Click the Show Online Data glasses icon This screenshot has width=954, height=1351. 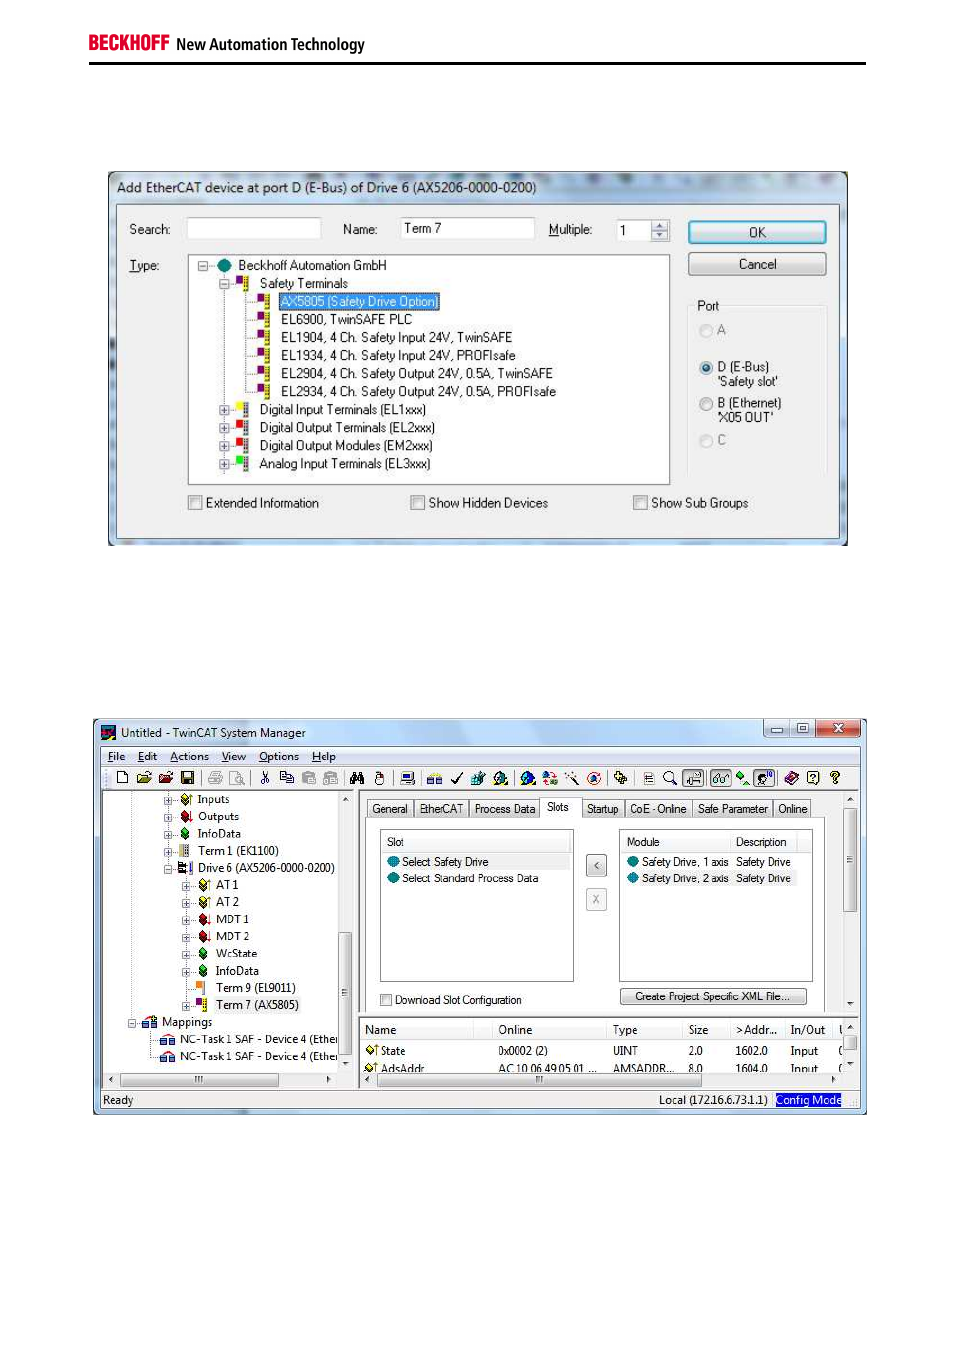720,777
